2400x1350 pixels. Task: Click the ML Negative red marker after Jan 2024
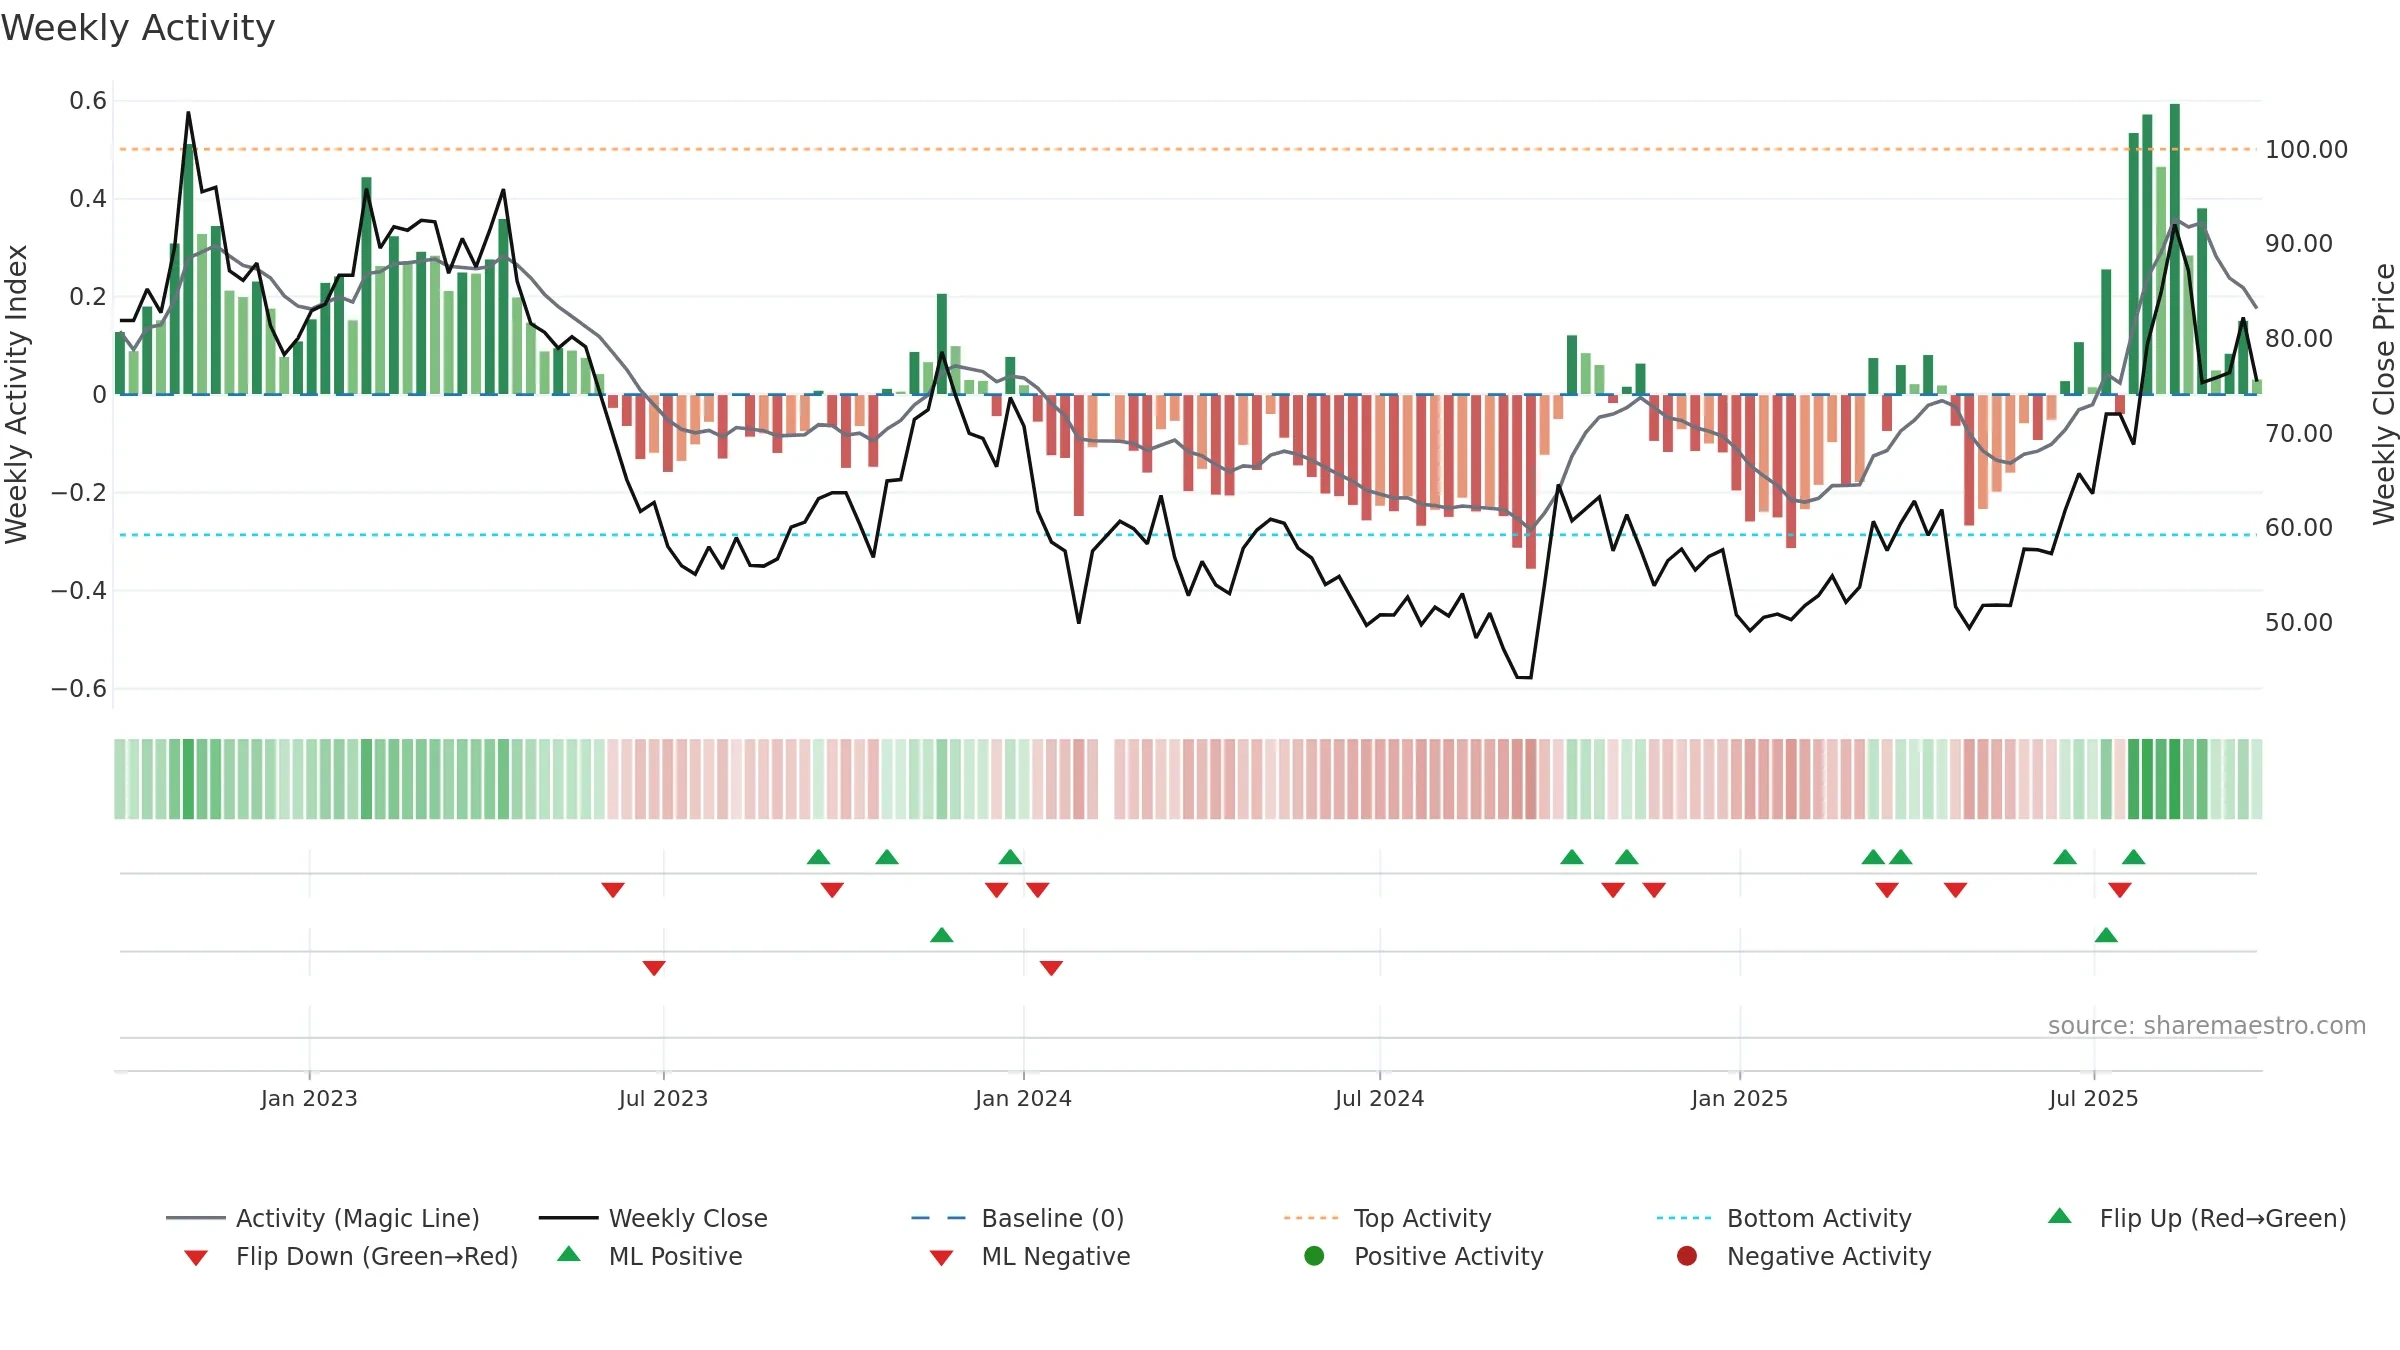coord(1051,968)
